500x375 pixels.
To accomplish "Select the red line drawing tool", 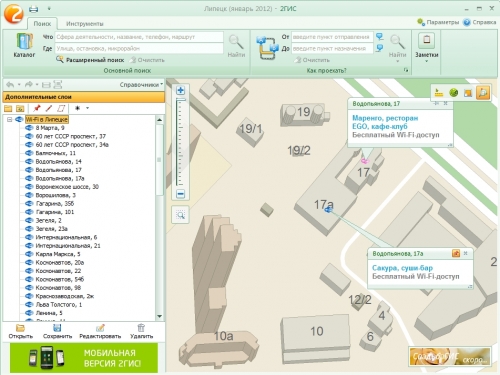I will pyautogui.click(x=49, y=108).
